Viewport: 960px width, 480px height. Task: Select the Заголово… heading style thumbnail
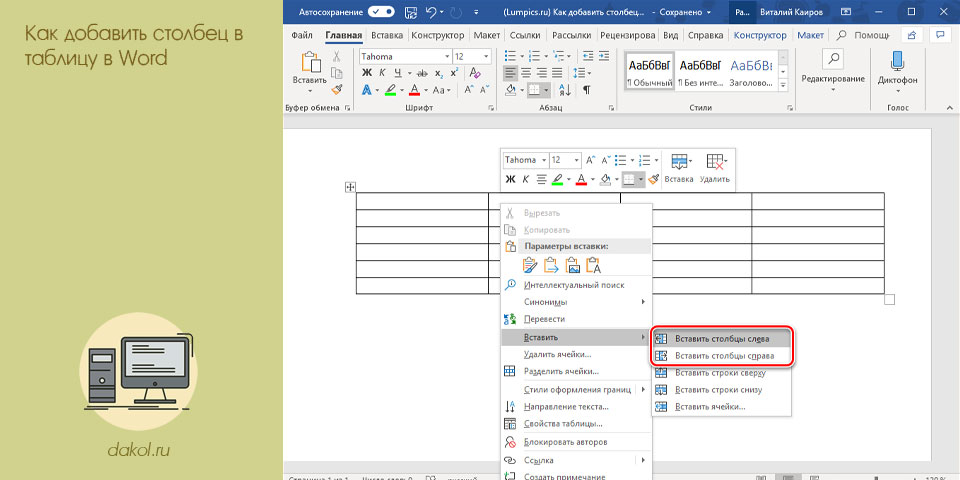pyautogui.click(x=751, y=72)
